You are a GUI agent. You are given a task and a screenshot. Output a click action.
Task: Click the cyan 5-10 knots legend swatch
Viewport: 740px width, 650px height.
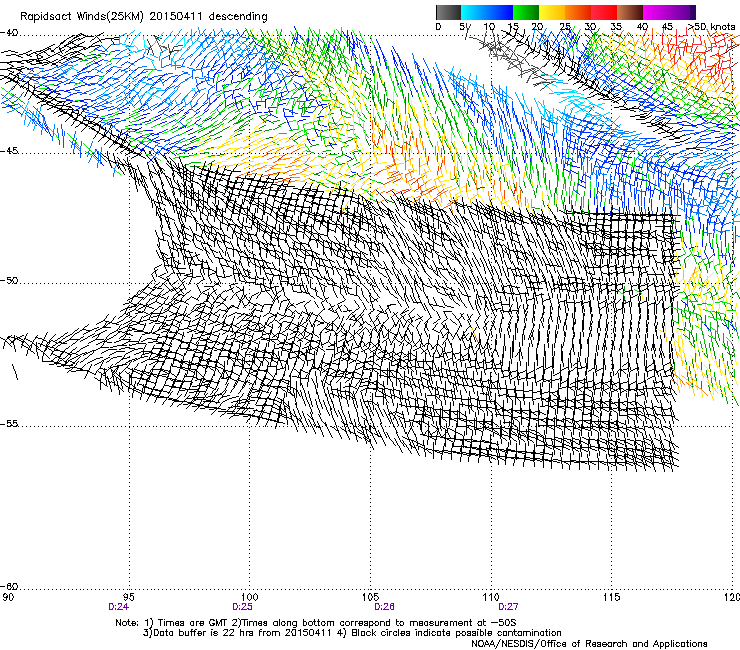click(x=474, y=12)
